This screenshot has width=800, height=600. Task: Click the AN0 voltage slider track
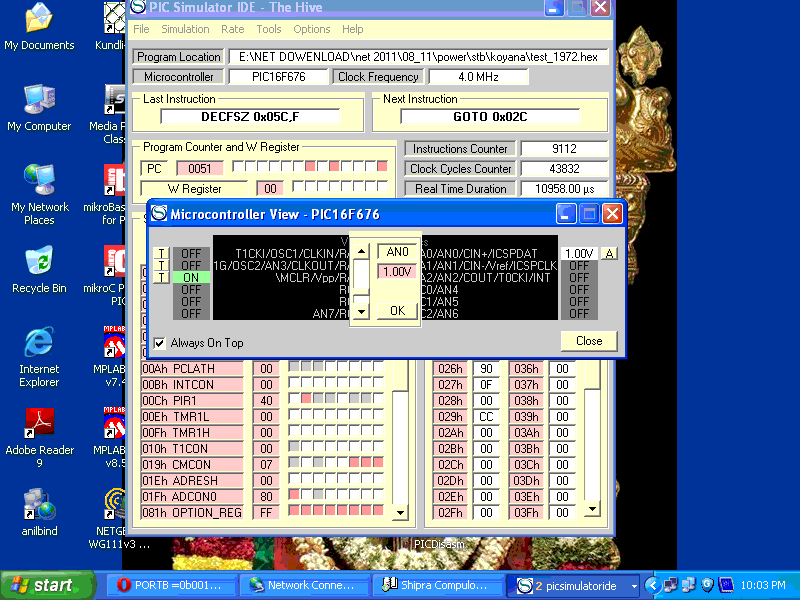[x=361, y=281]
